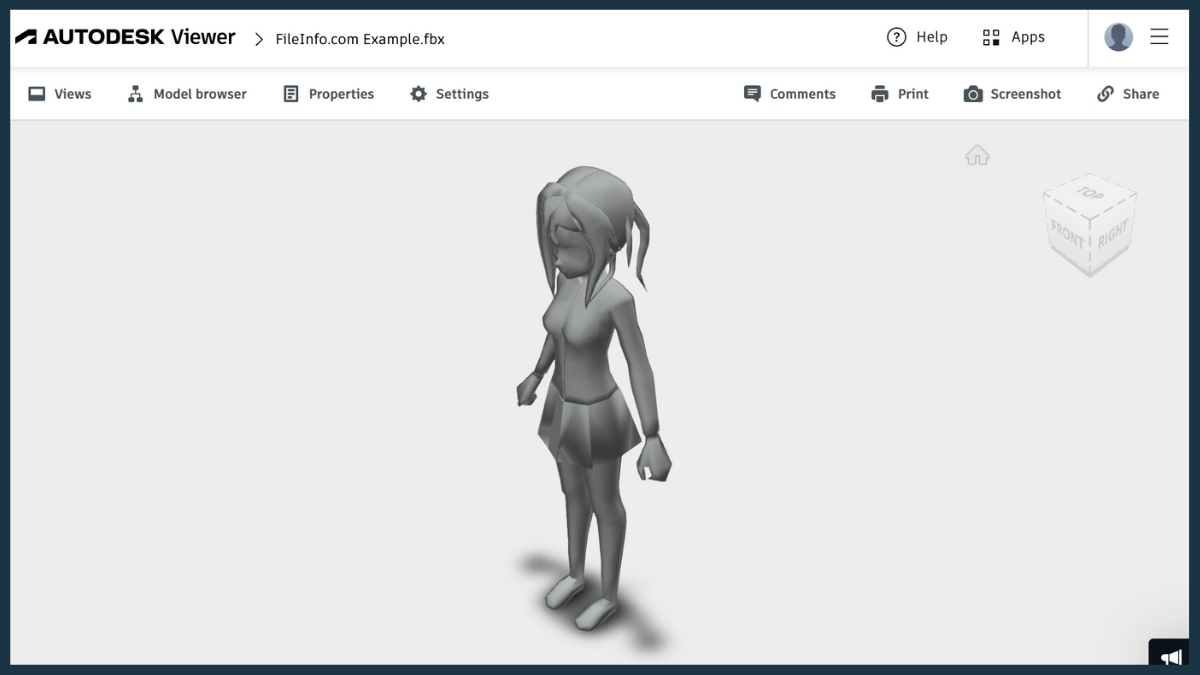Open the Comments panel
This screenshot has height=675, width=1200.
coord(790,94)
